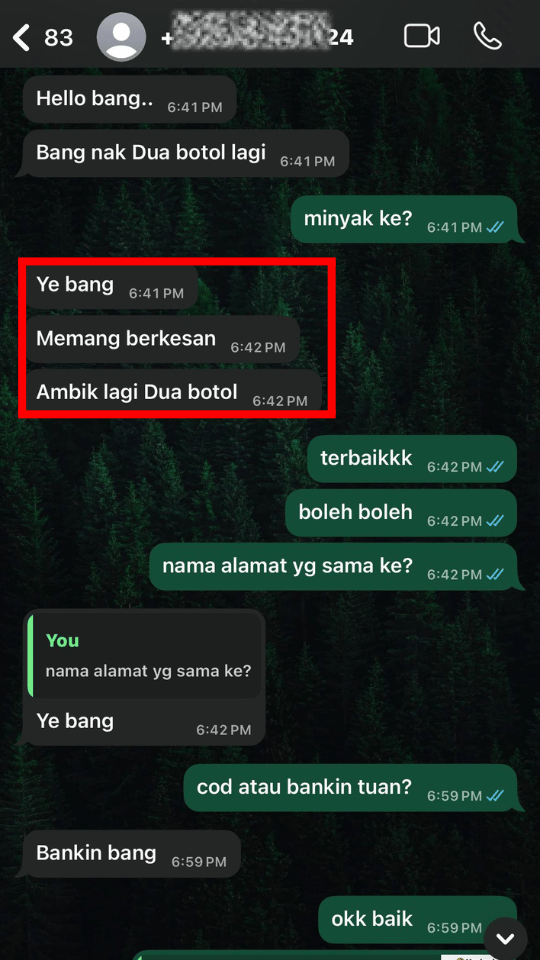540x960 pixels.
Task: Select the 'Bang nak Dua botol lagi' message
Action: tap(186, 153)
